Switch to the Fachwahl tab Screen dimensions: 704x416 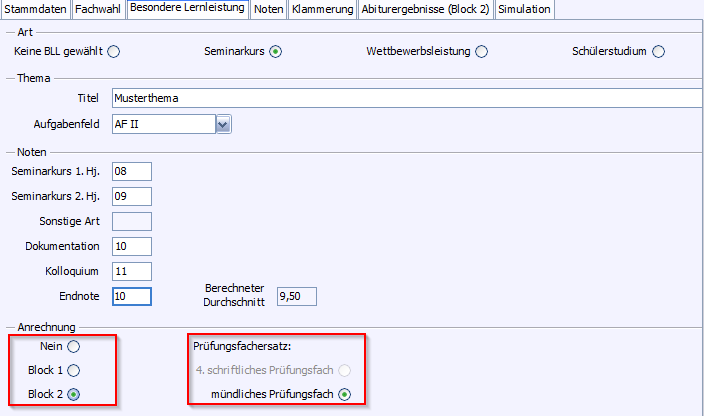[98, 9]
